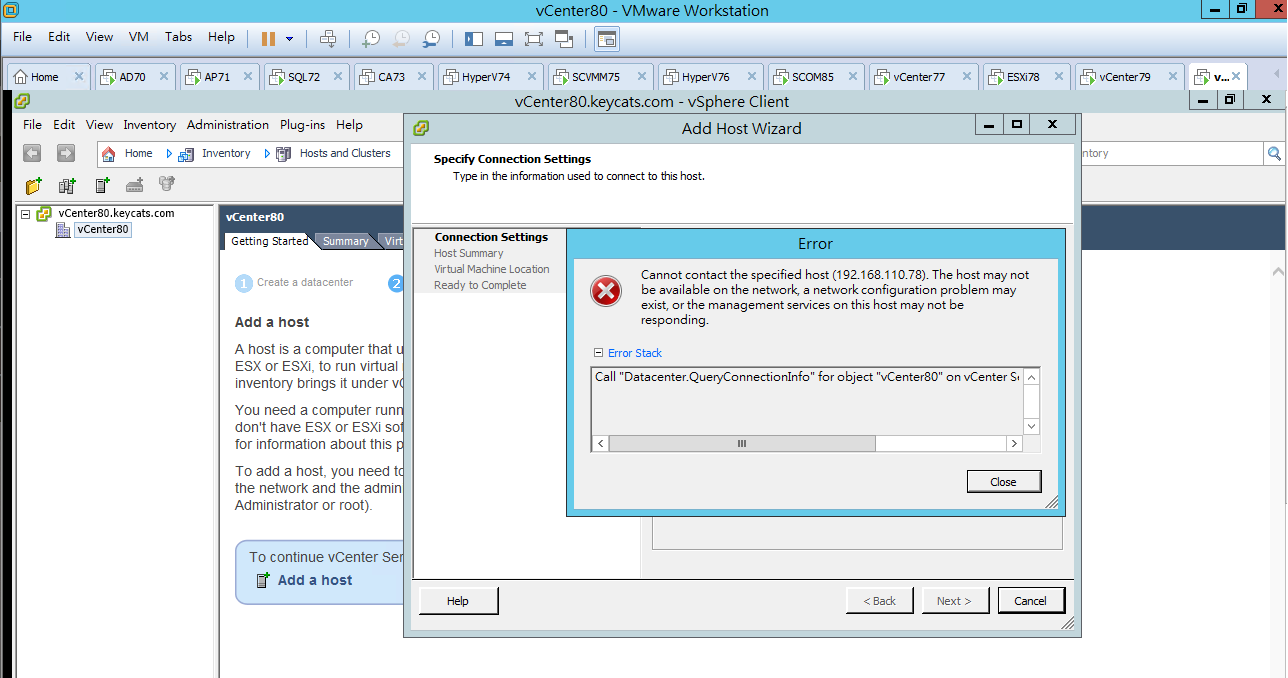Switch to Unity mode

[564, 38]
